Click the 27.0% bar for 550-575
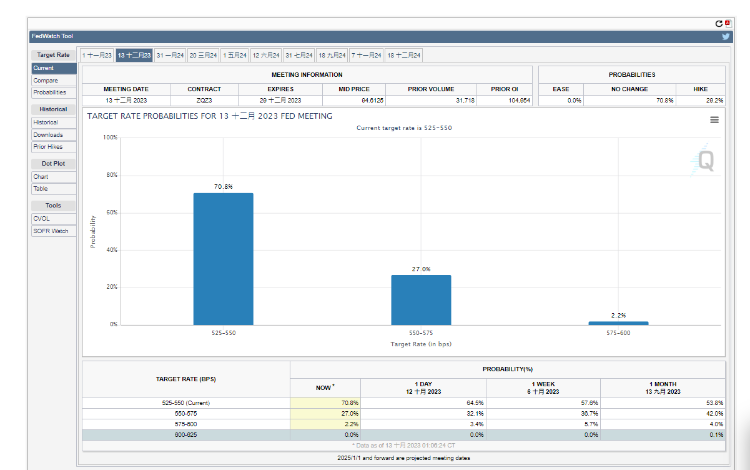750x470 pixels. click(420, 299)
